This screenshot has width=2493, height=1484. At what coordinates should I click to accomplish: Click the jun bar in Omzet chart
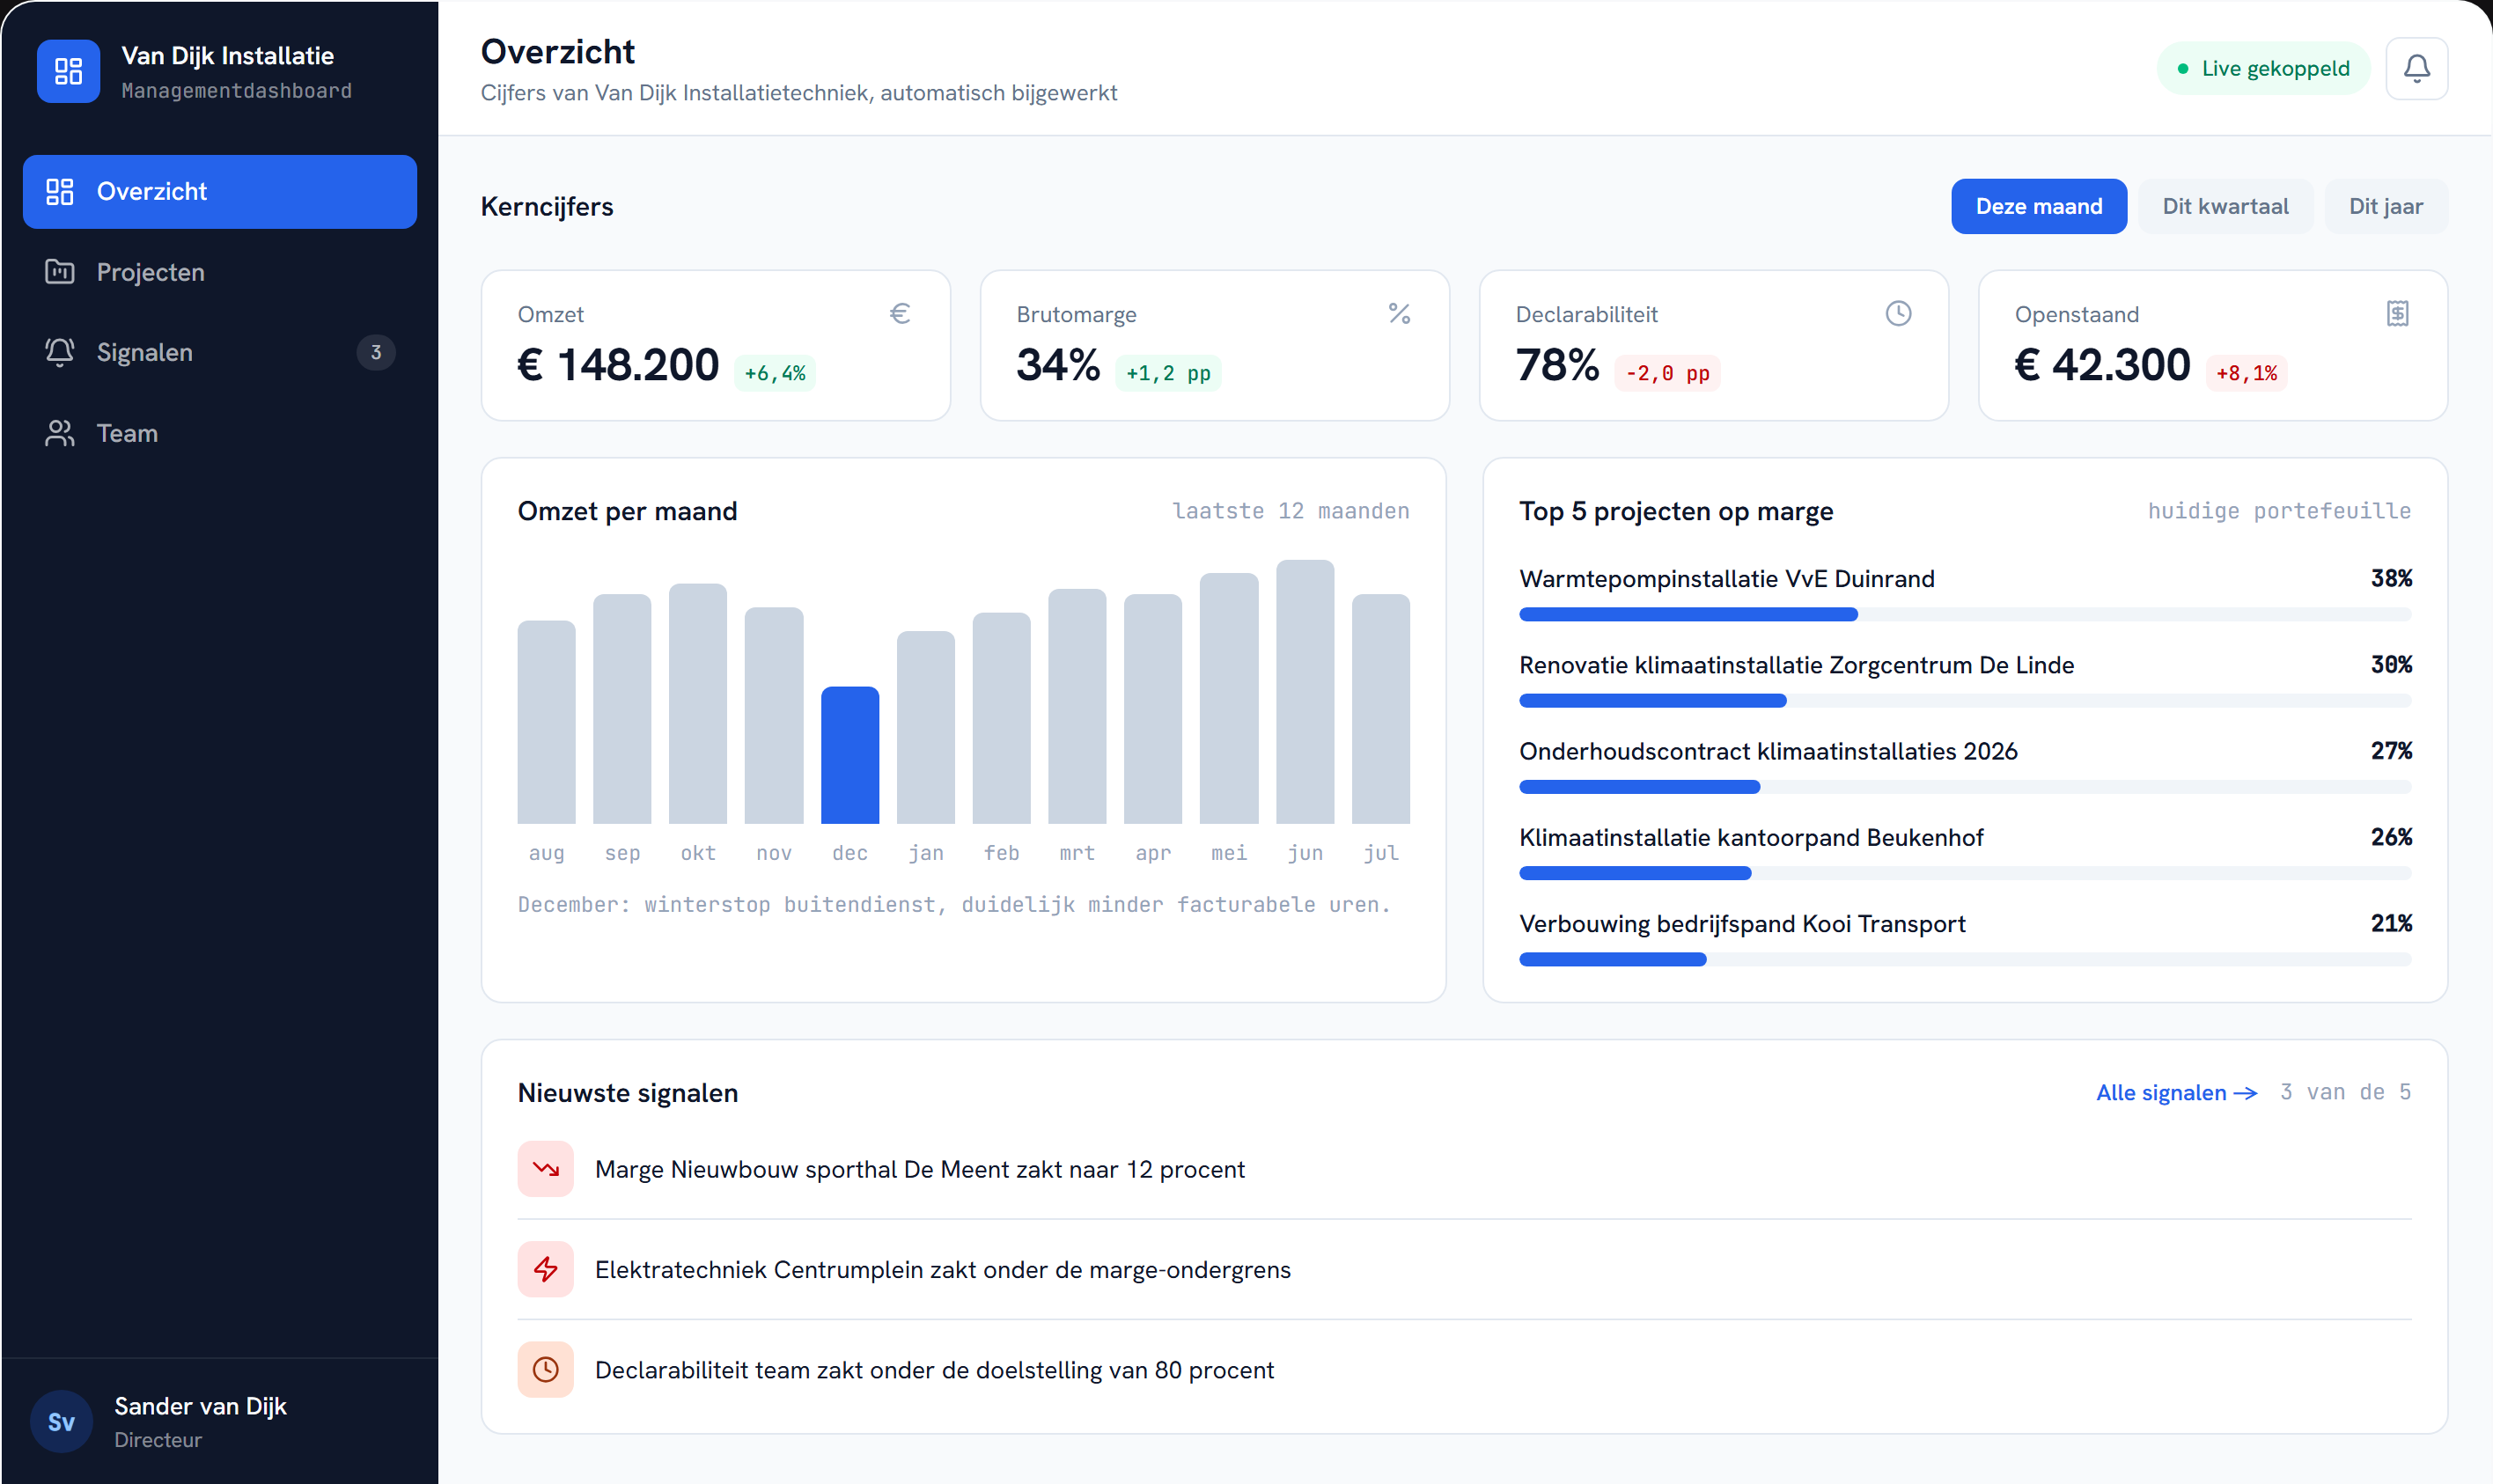[x=1305, y=692]
